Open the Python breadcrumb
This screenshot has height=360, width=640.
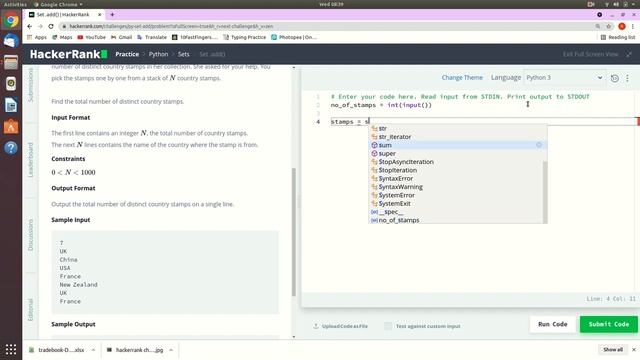click(158, 54)
